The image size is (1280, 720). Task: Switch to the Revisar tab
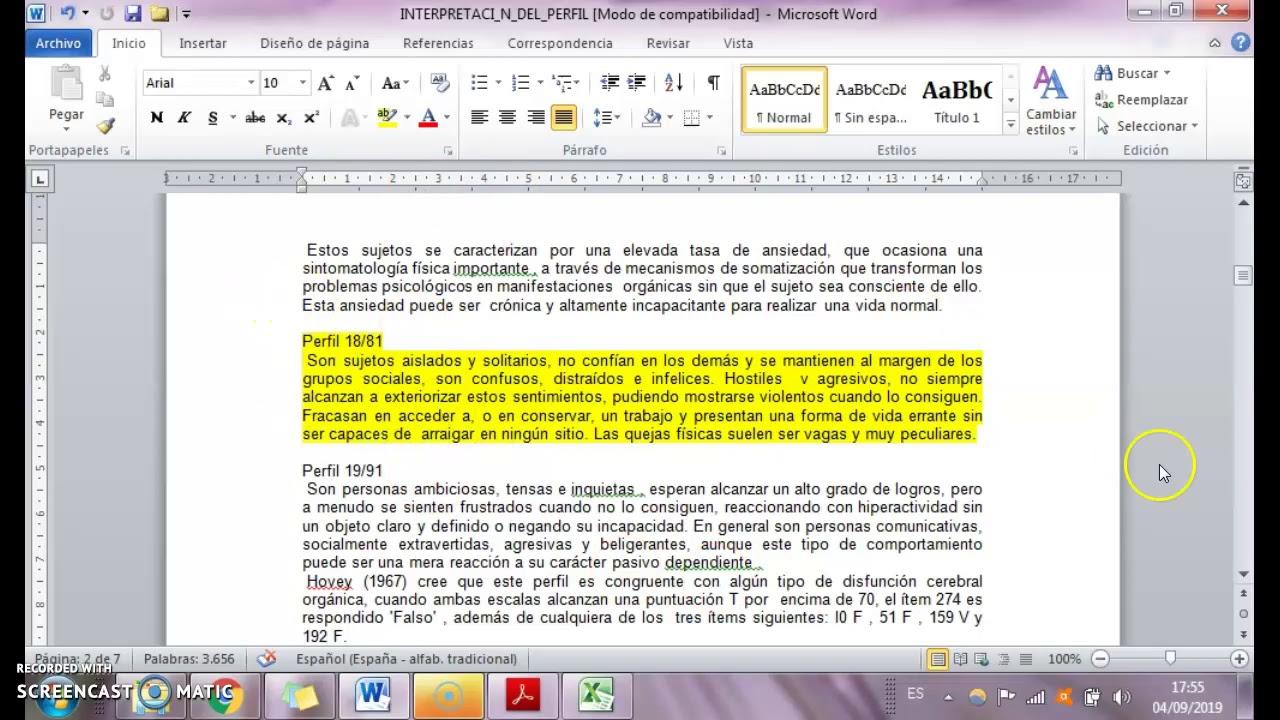(668, 43)
